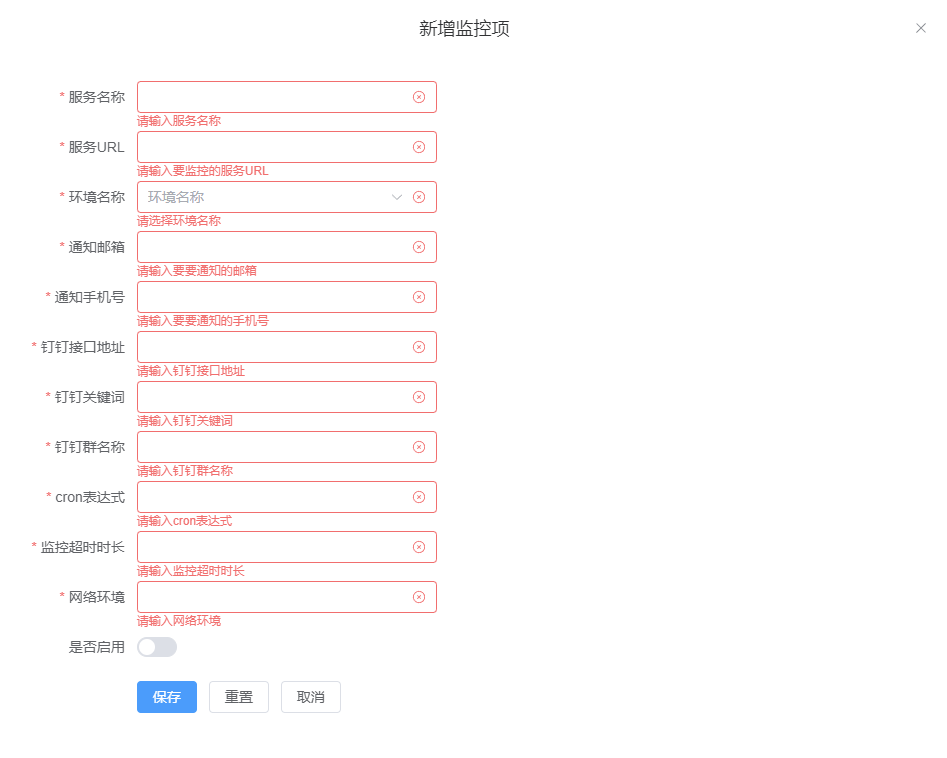This screenshot has height=758, width=947.
Task: Click the error icon in 钉钉接口地址 field
Action: [419, 347]
